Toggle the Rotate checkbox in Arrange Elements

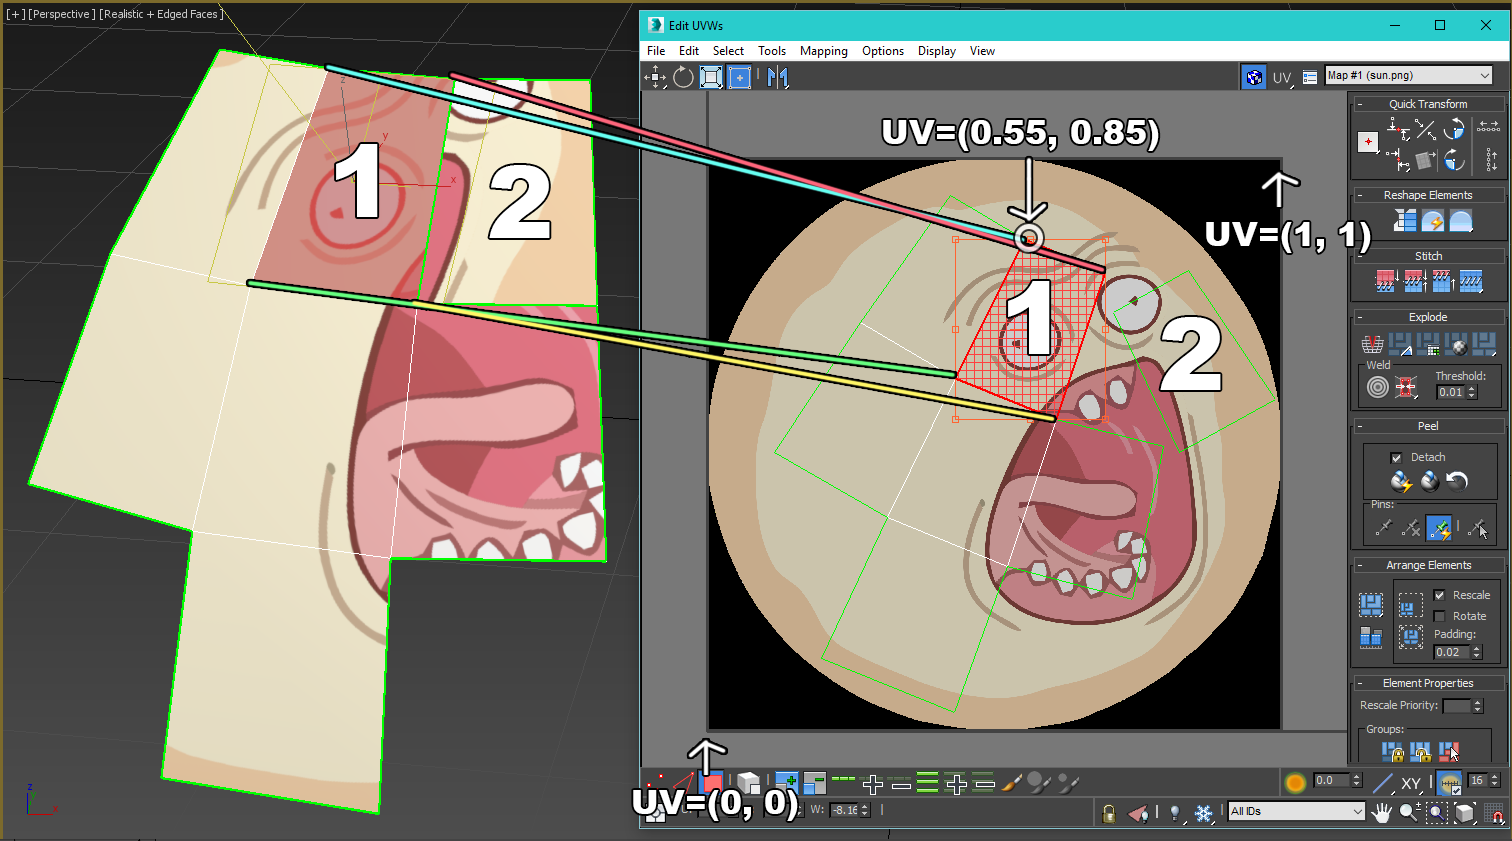1439,616
